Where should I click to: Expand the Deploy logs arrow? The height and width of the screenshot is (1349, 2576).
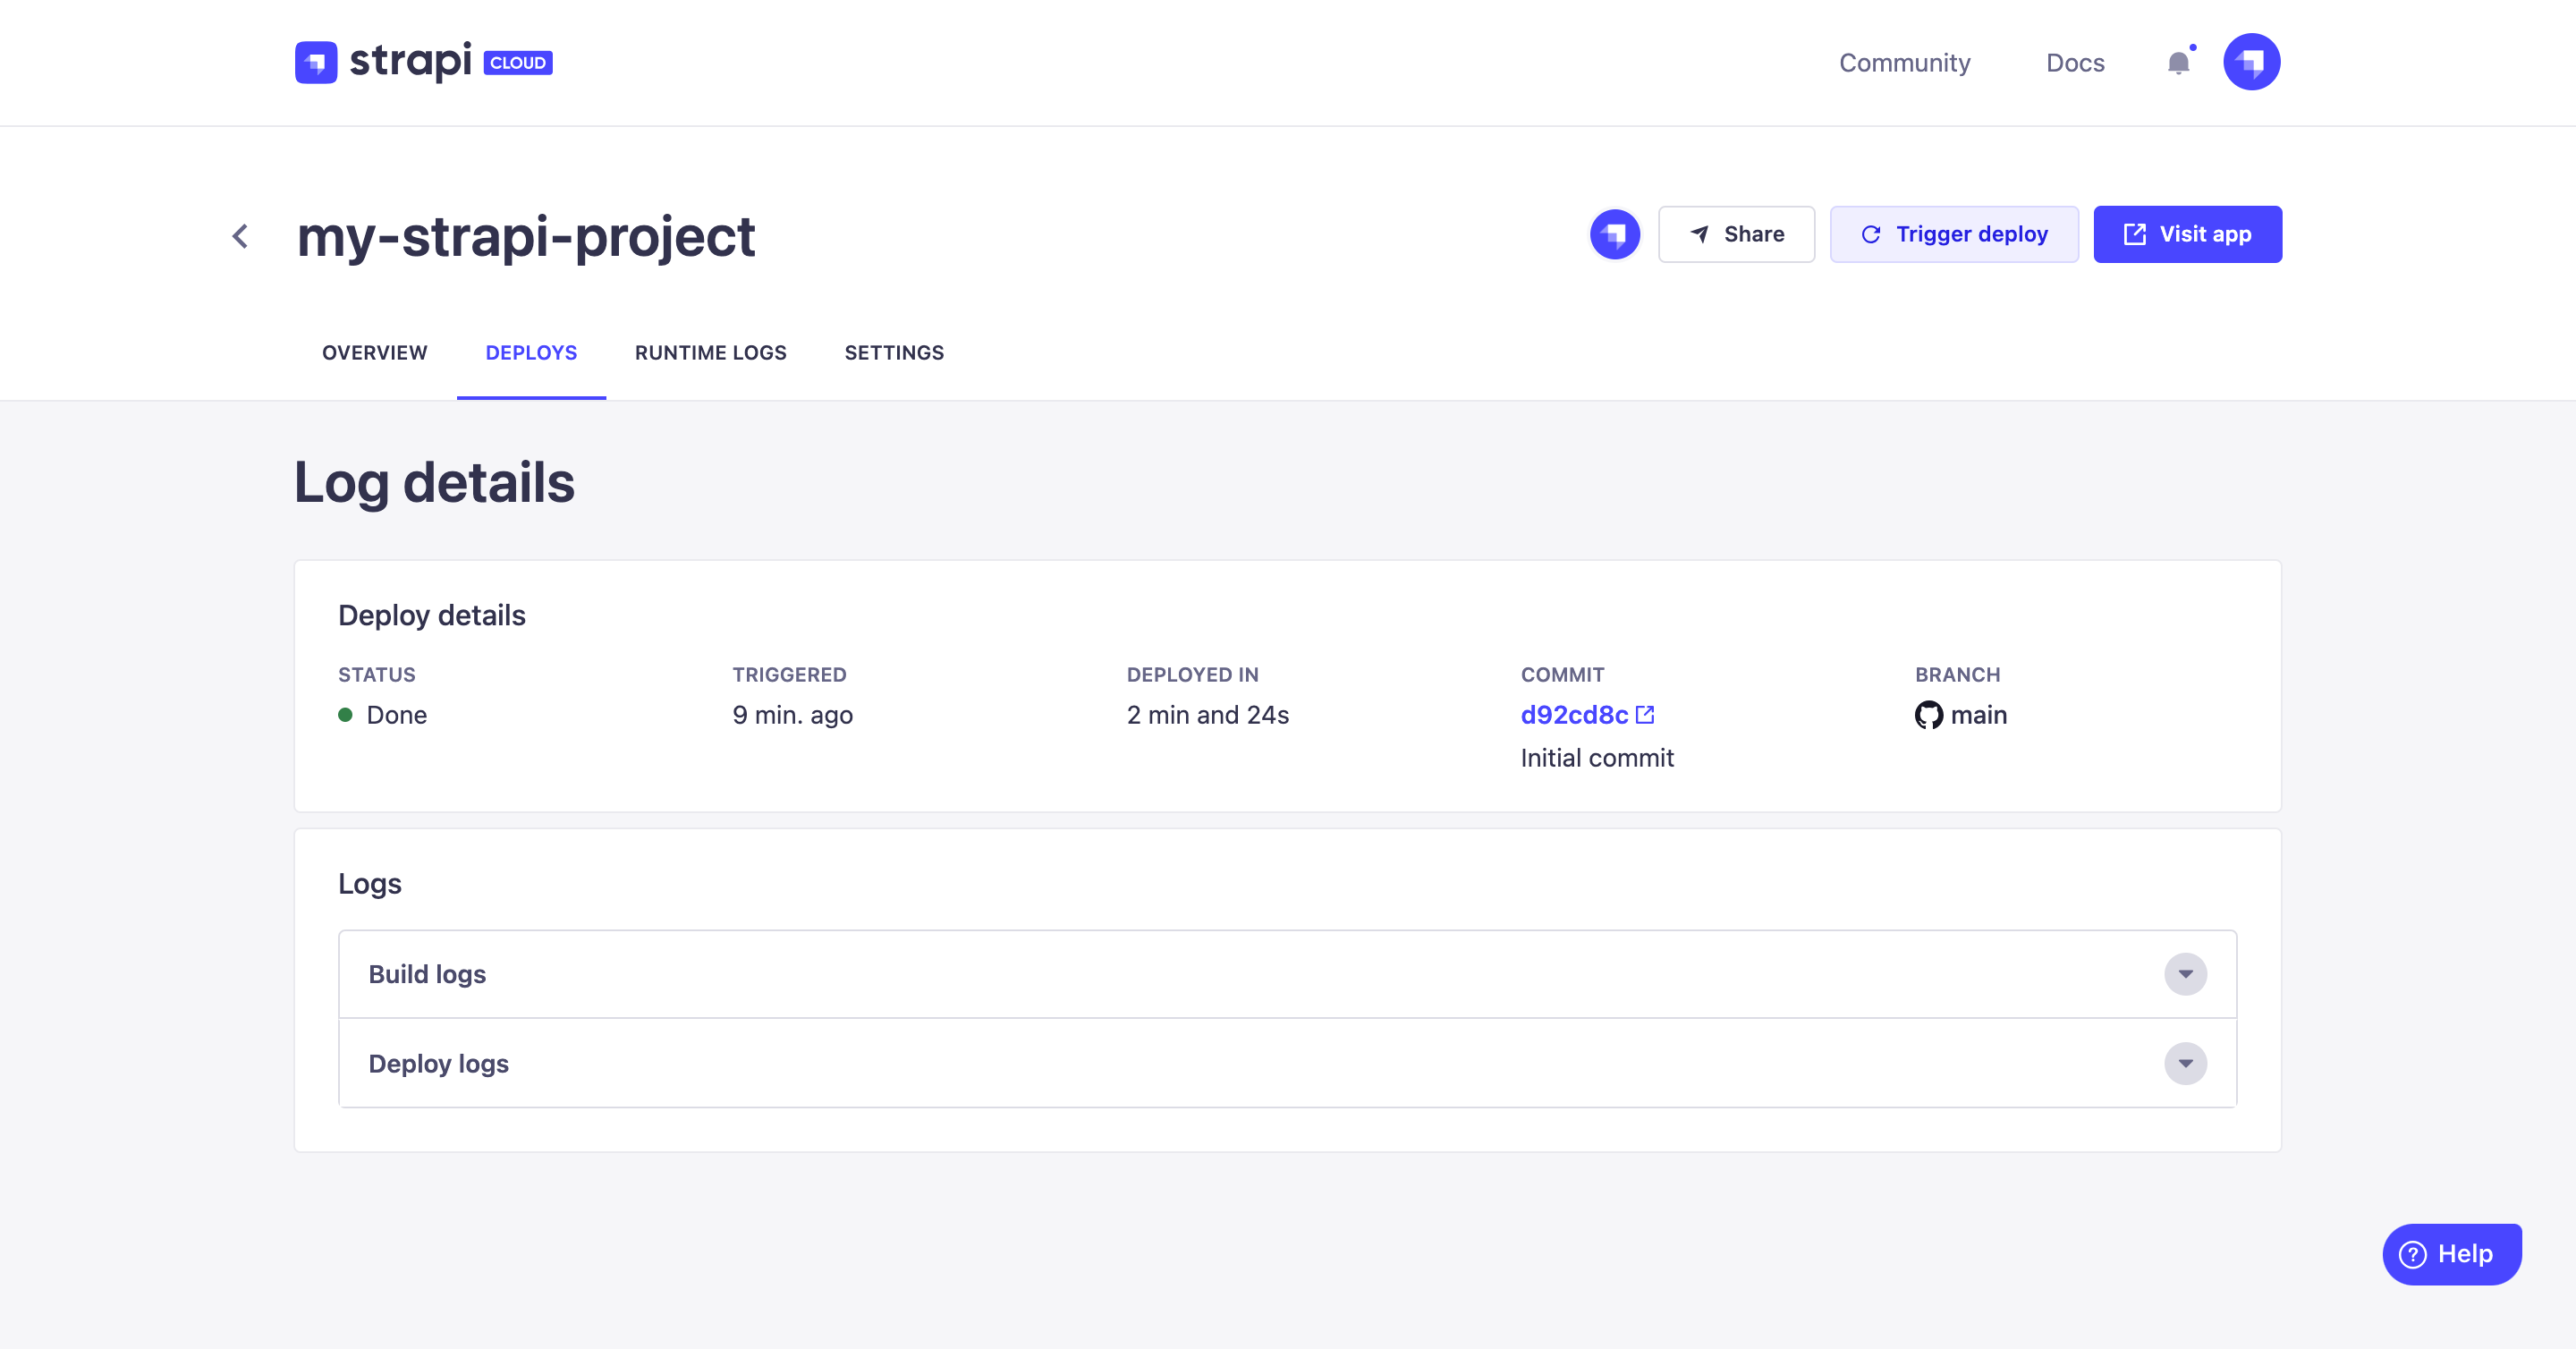tap(2185, 1063)
